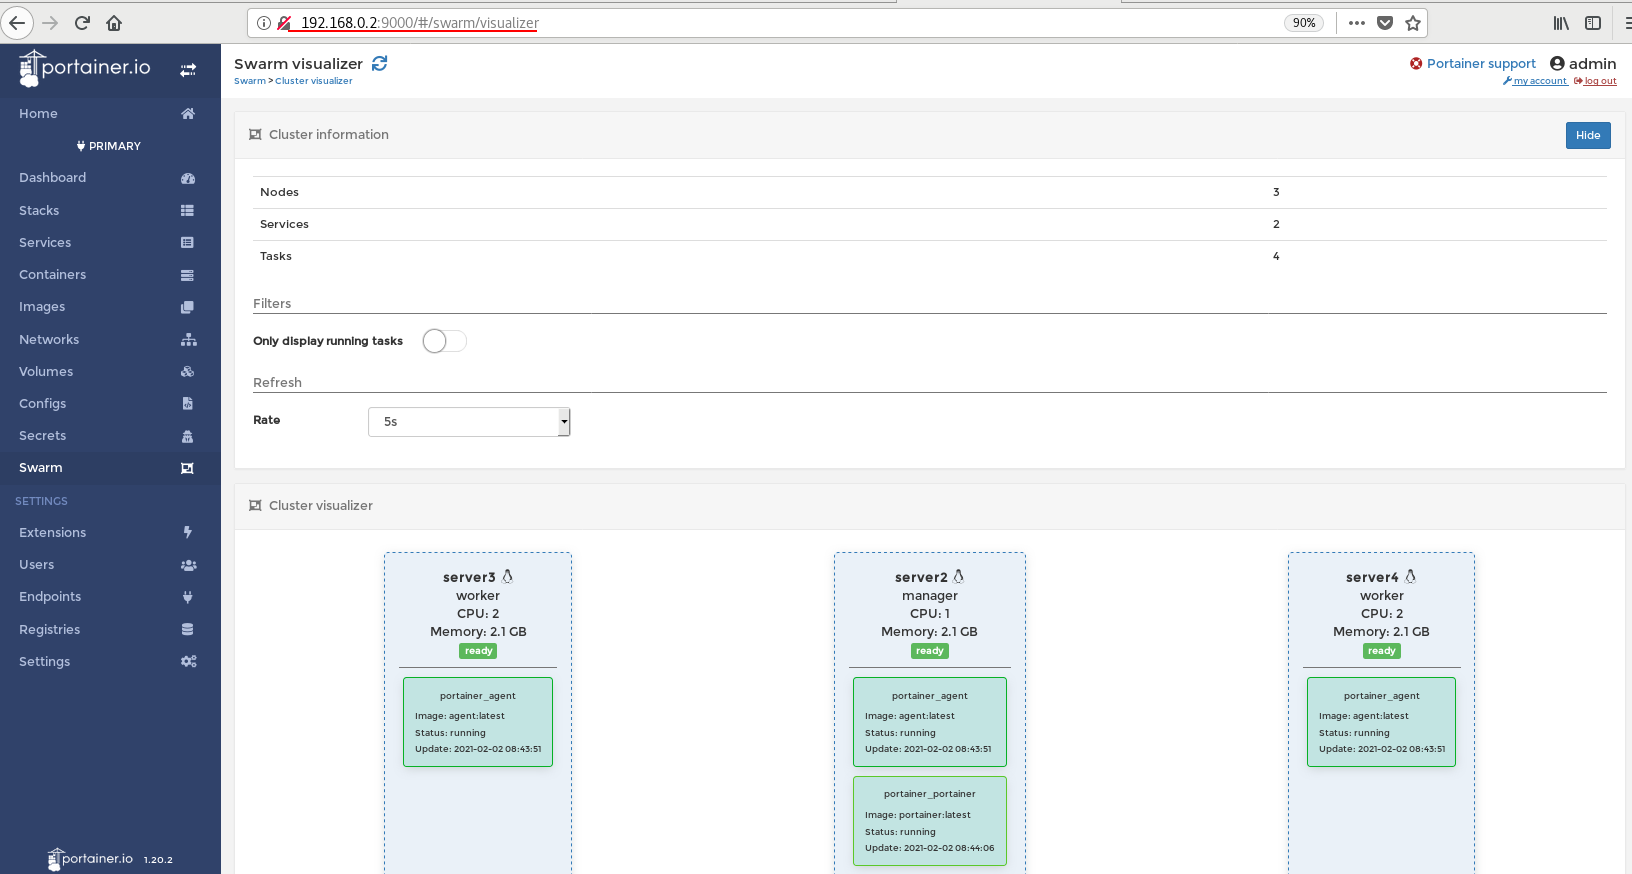
Task: Click the portainer.io logo at the top
Action: pyautogui.click(x=85, y=68)
